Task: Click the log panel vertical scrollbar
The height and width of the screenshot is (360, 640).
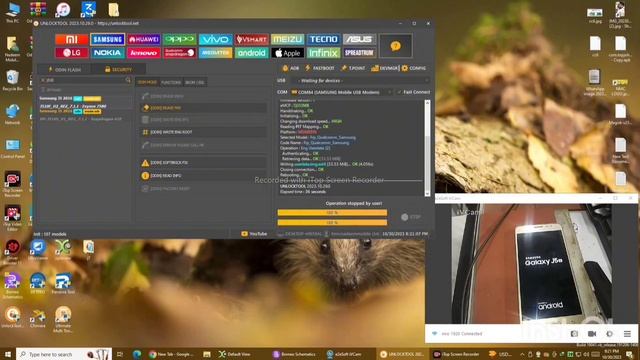Action: pyautogui.click(x=427, y=148)
